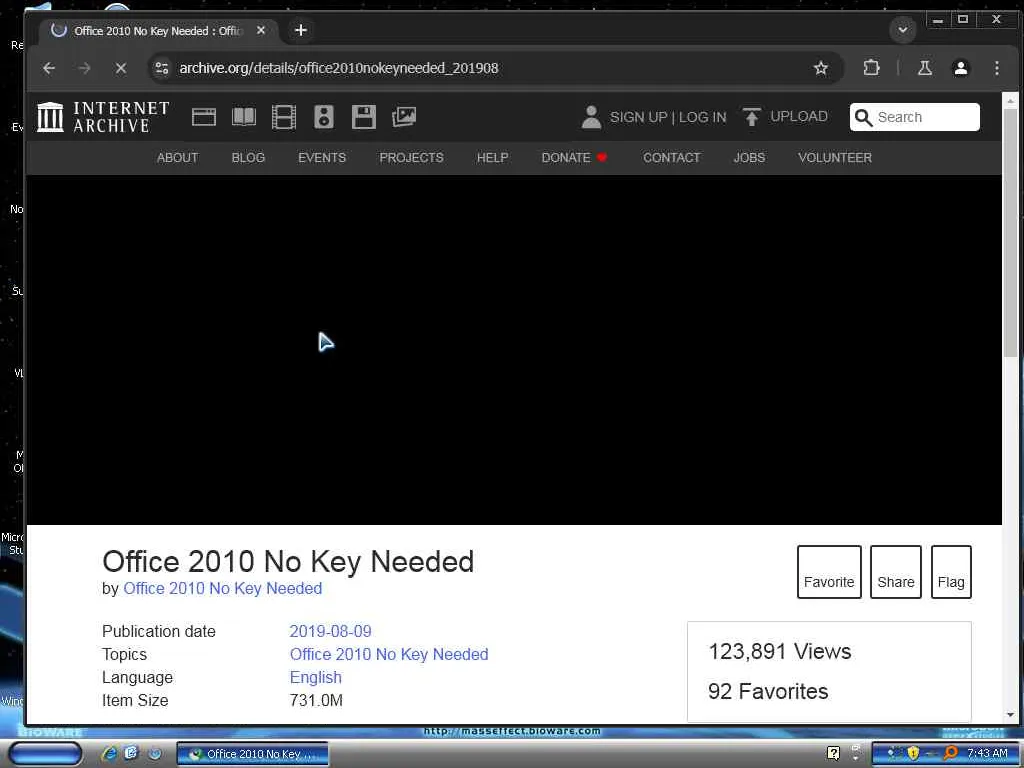Open the CONTACT menu item

point(671,157)
